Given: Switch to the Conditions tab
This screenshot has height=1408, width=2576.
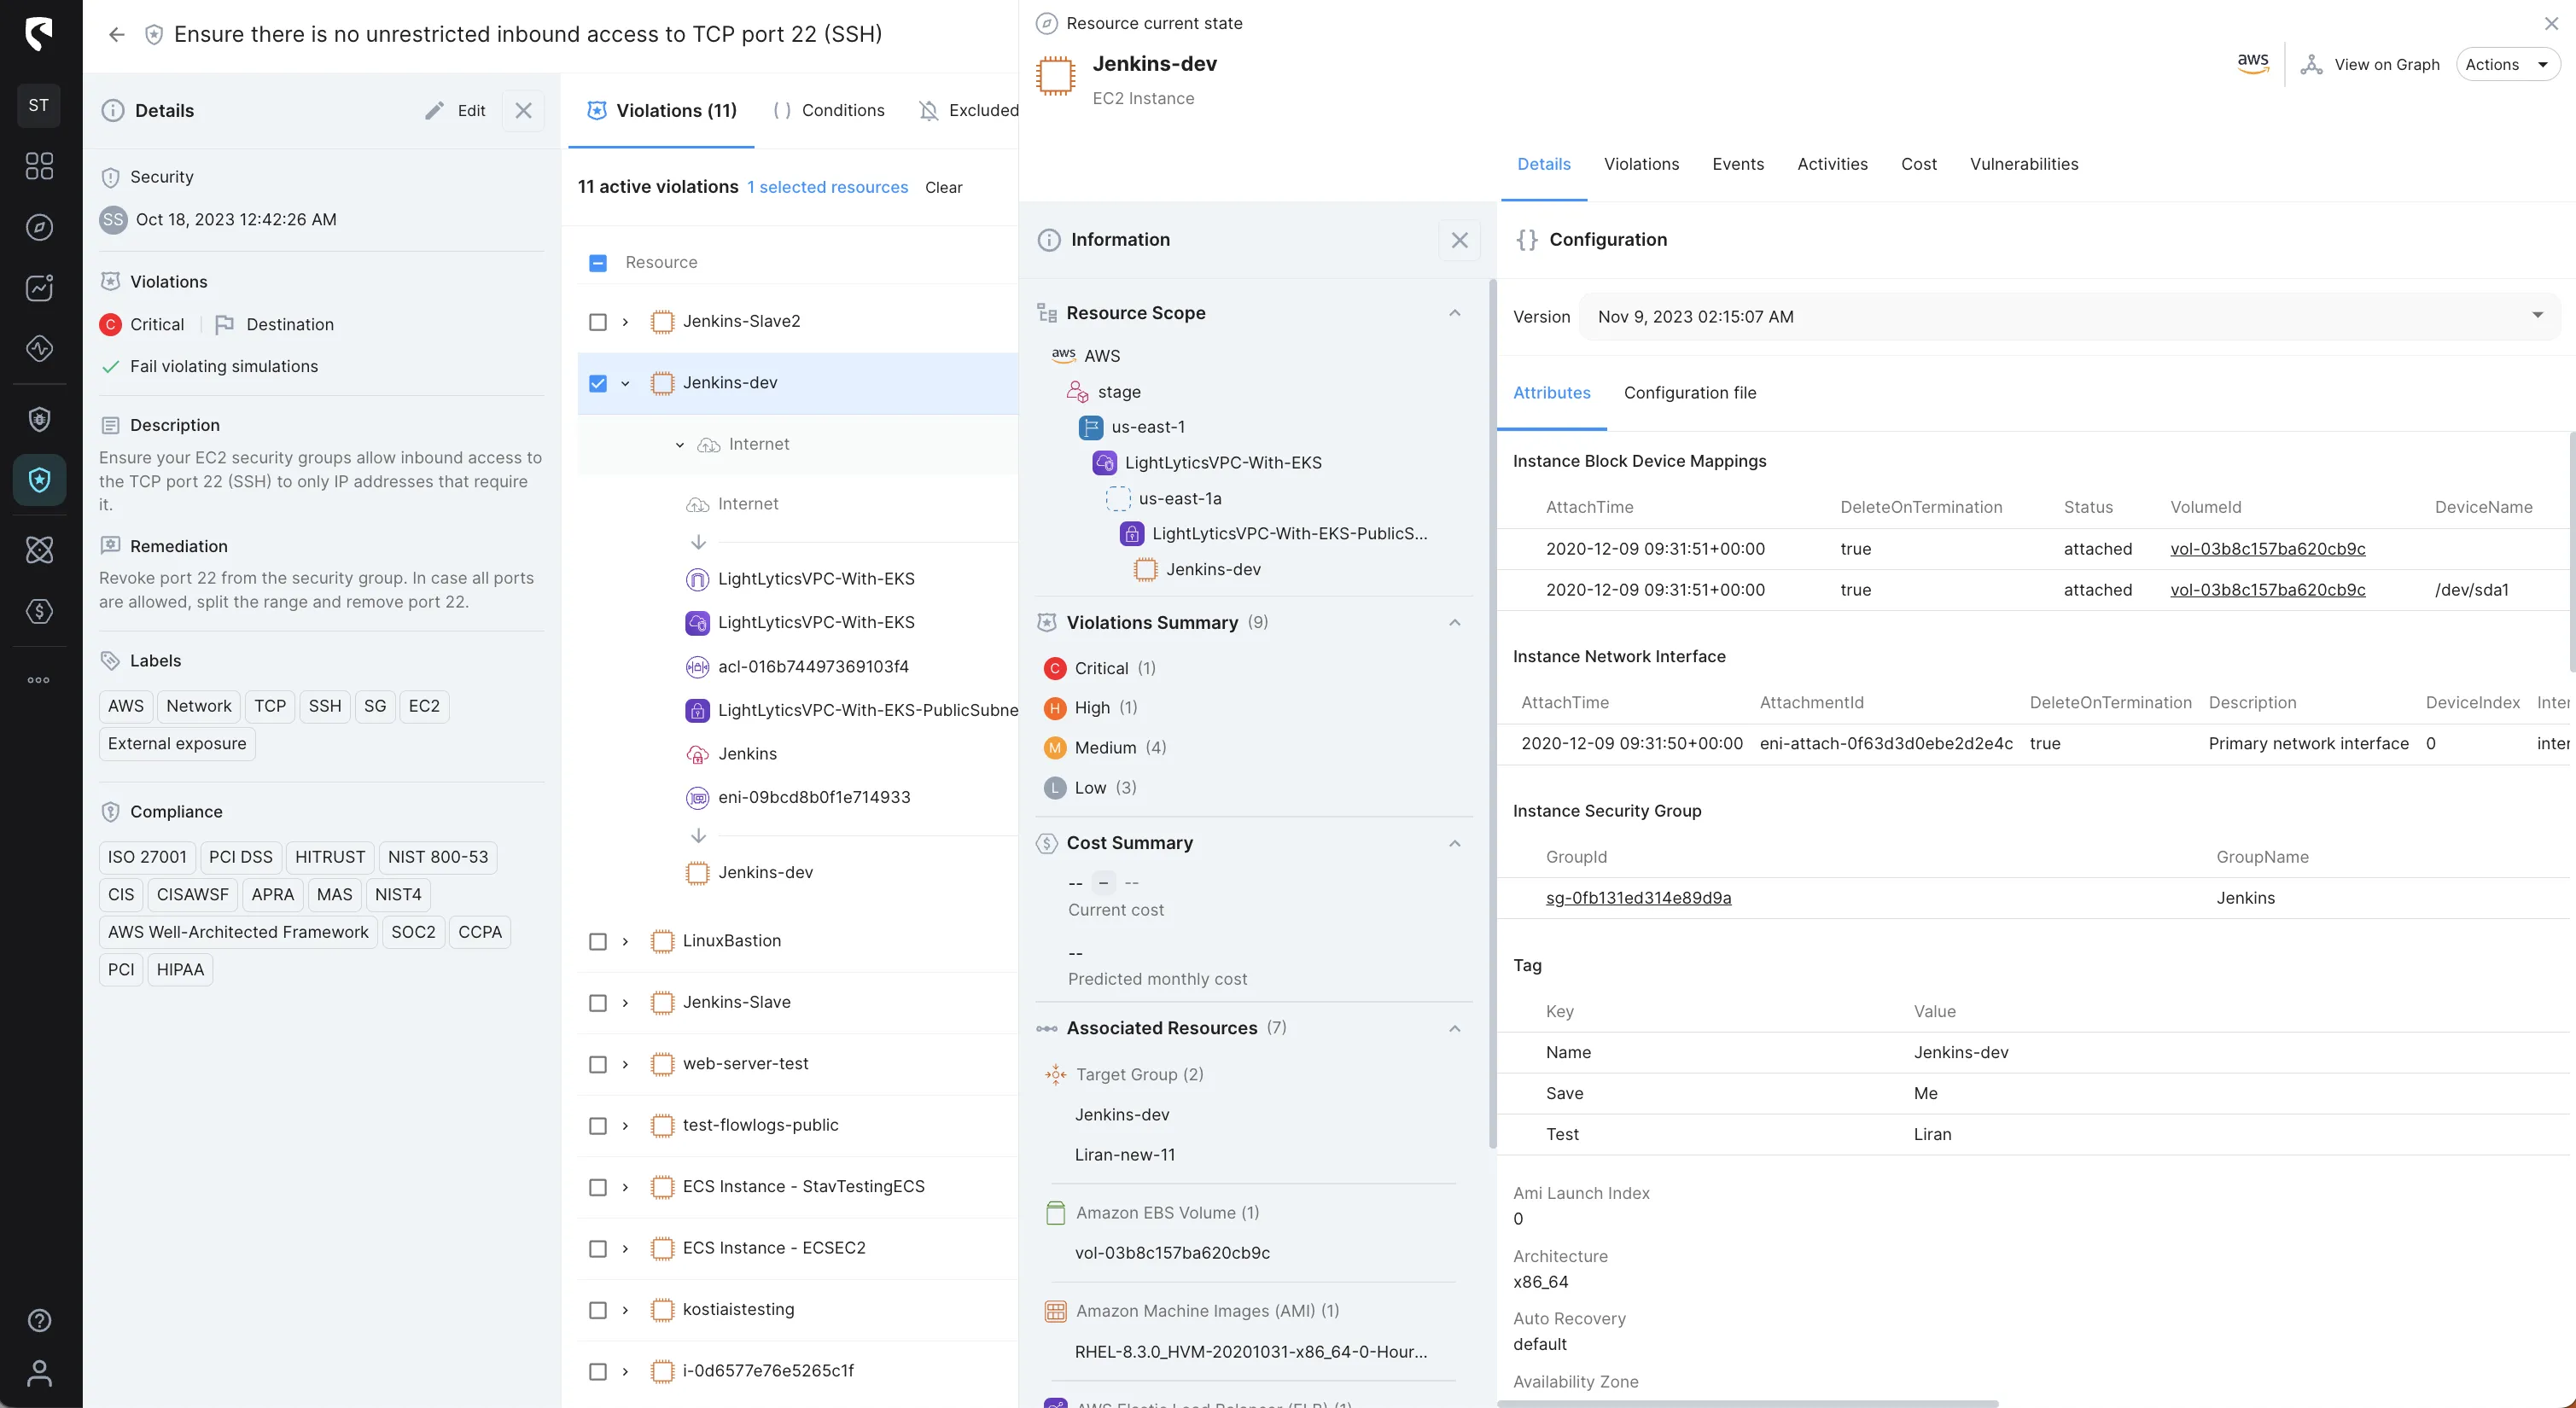Looking at the screenshot, I should pos(829,111).
